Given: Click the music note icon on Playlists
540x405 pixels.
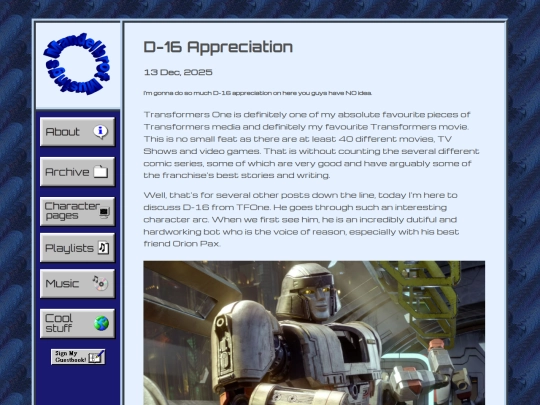Looking at the screenshot, I should pyautogui.click(x=103, y=248).
